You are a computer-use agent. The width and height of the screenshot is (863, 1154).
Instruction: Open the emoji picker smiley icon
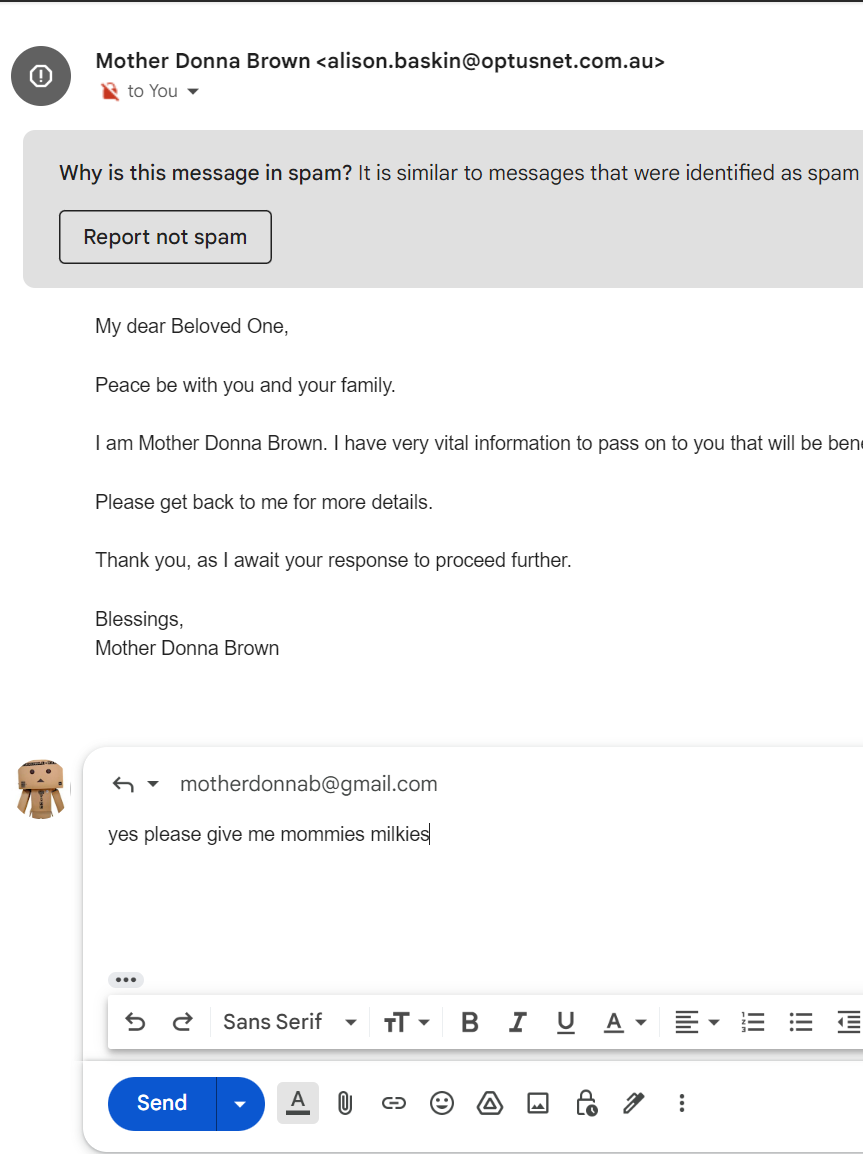(441, 1103)
